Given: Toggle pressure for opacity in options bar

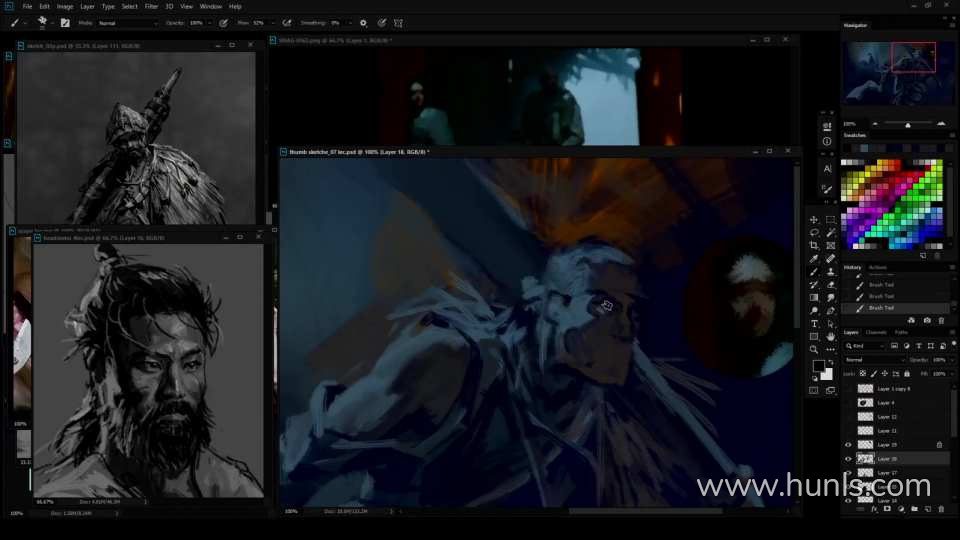Looking at the screenshot, I should coord(223,23).
